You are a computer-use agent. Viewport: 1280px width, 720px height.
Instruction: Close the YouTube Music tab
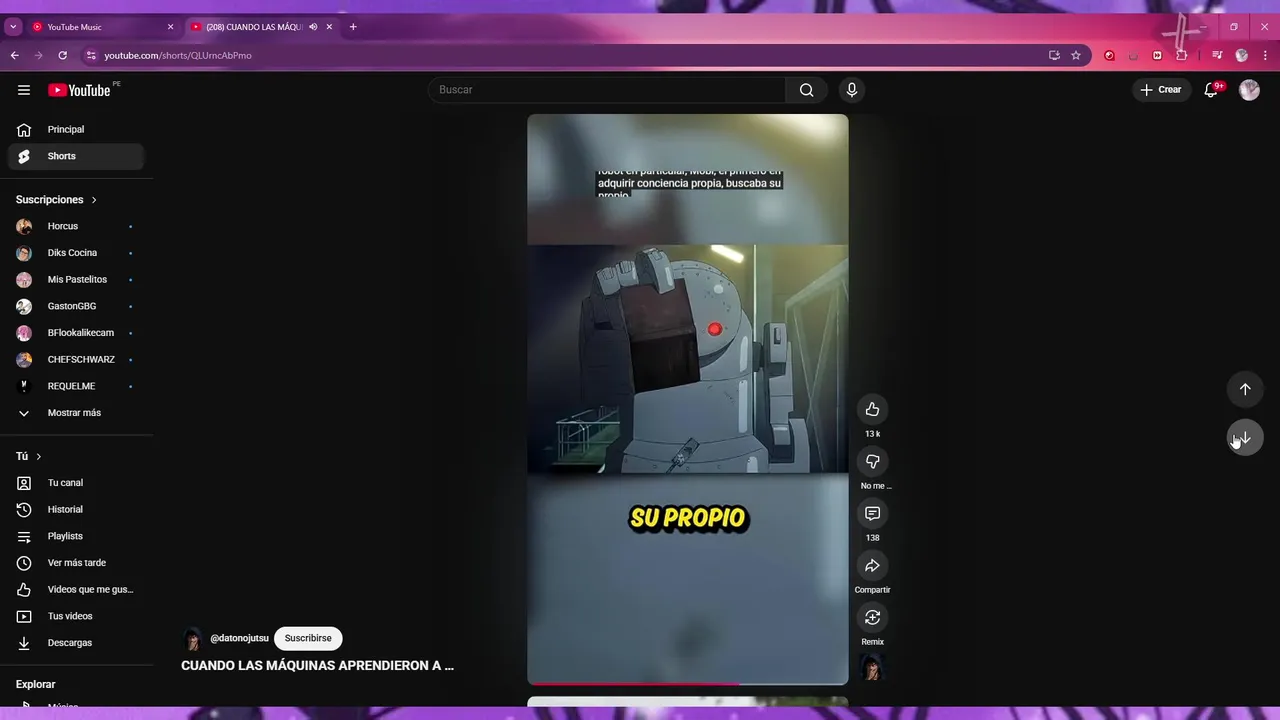tap(170, 27)
